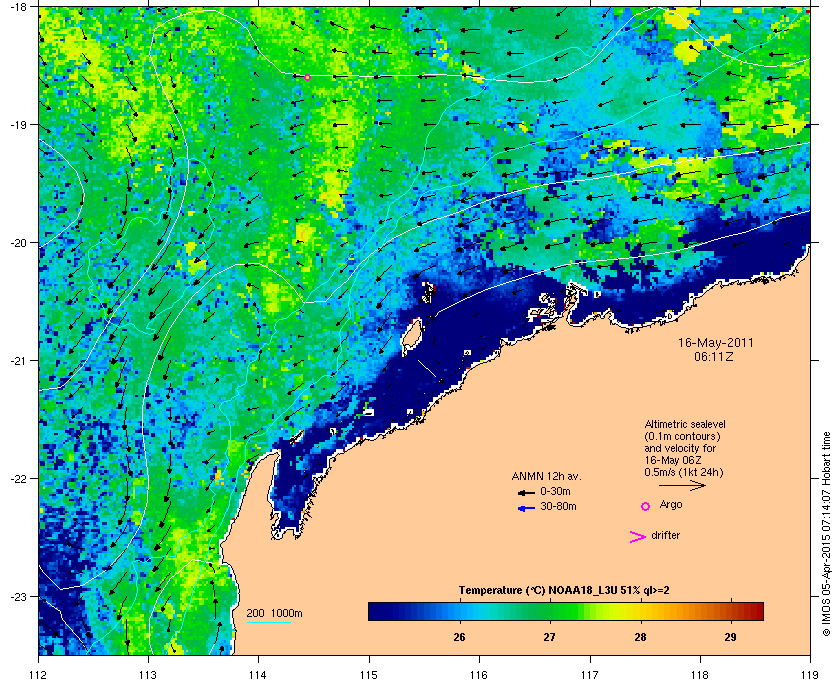The width and height of the screenshot is (840, 680).
Task: Click the '114' longitude axis label
Action: pos(259,675)
